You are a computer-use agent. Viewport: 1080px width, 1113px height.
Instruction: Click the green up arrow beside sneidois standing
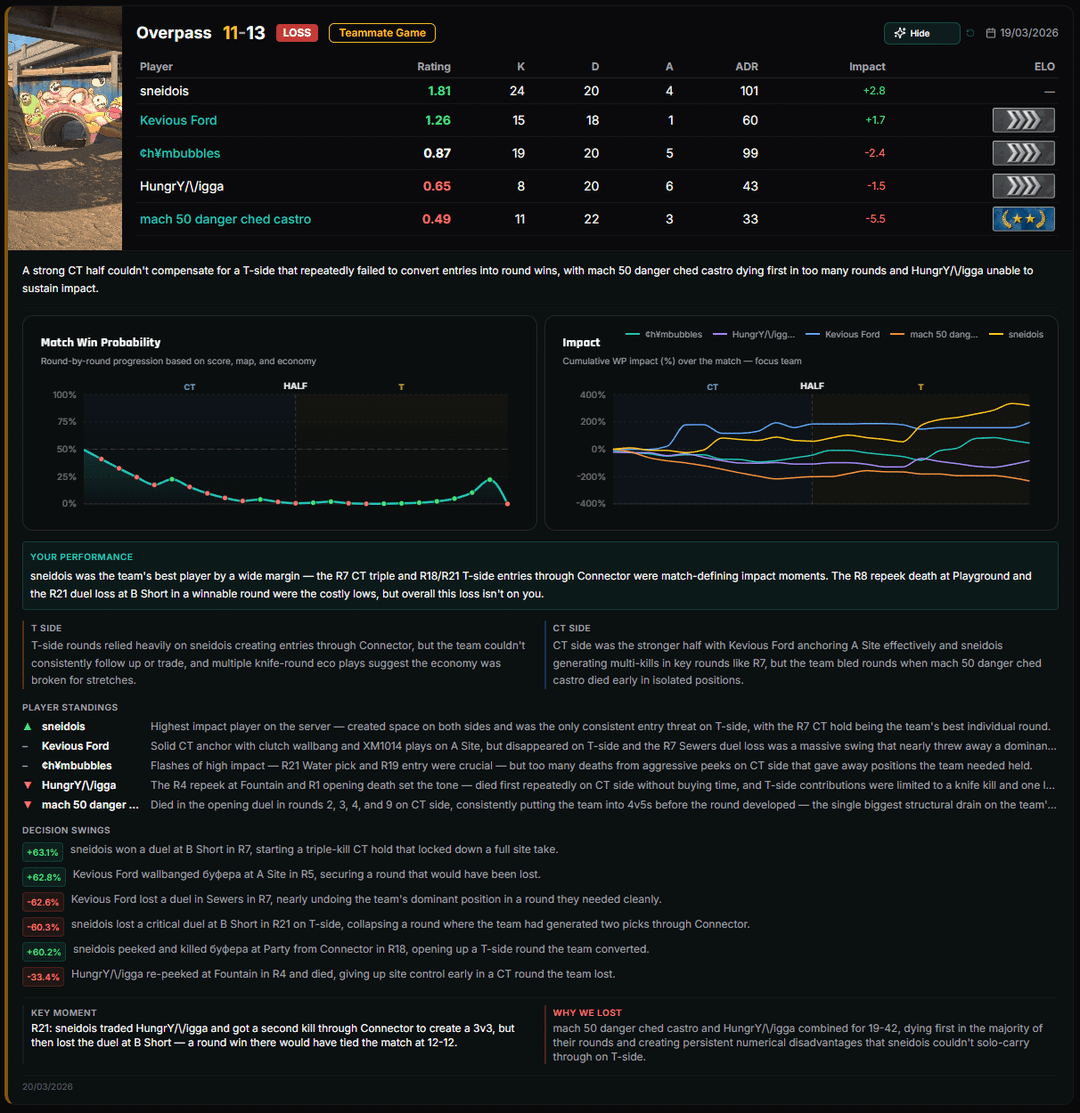tap(28, 727)
